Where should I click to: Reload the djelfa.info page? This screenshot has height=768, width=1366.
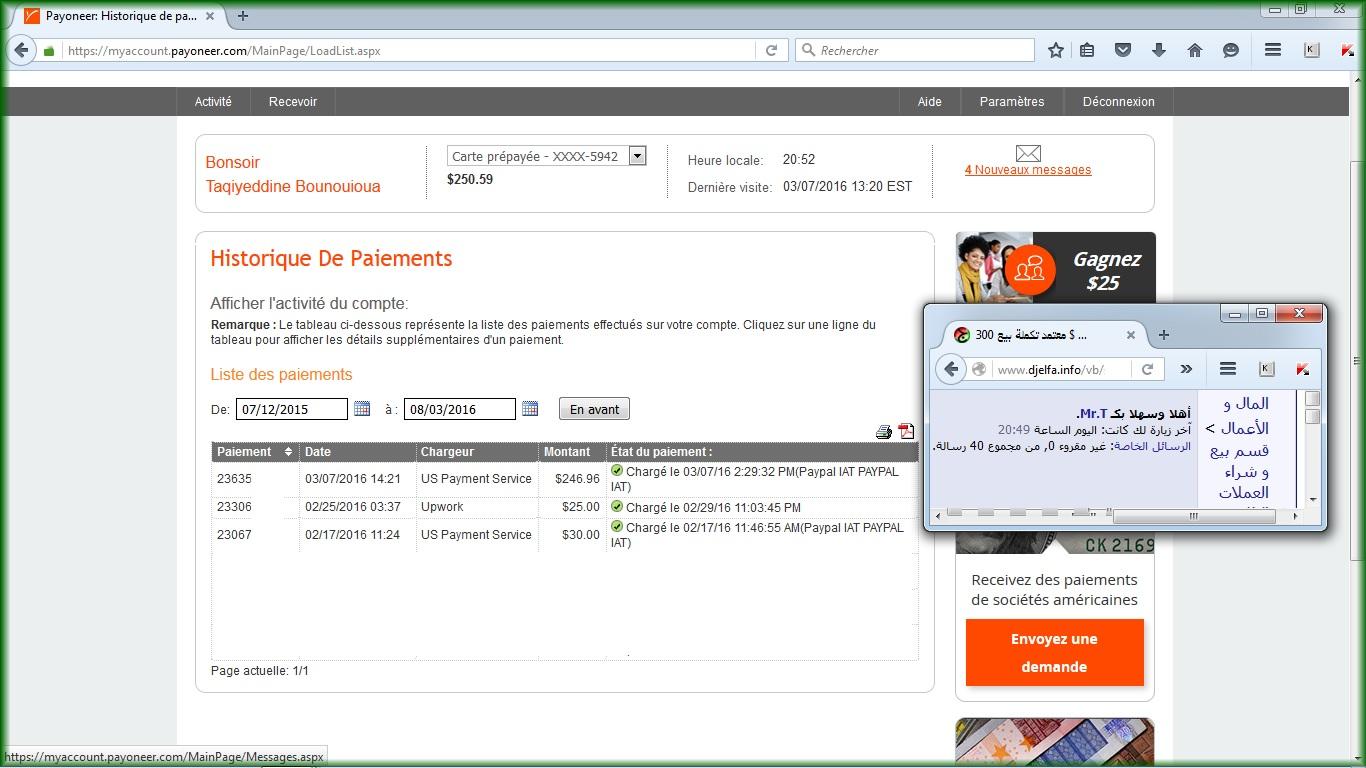point(1147,369)
